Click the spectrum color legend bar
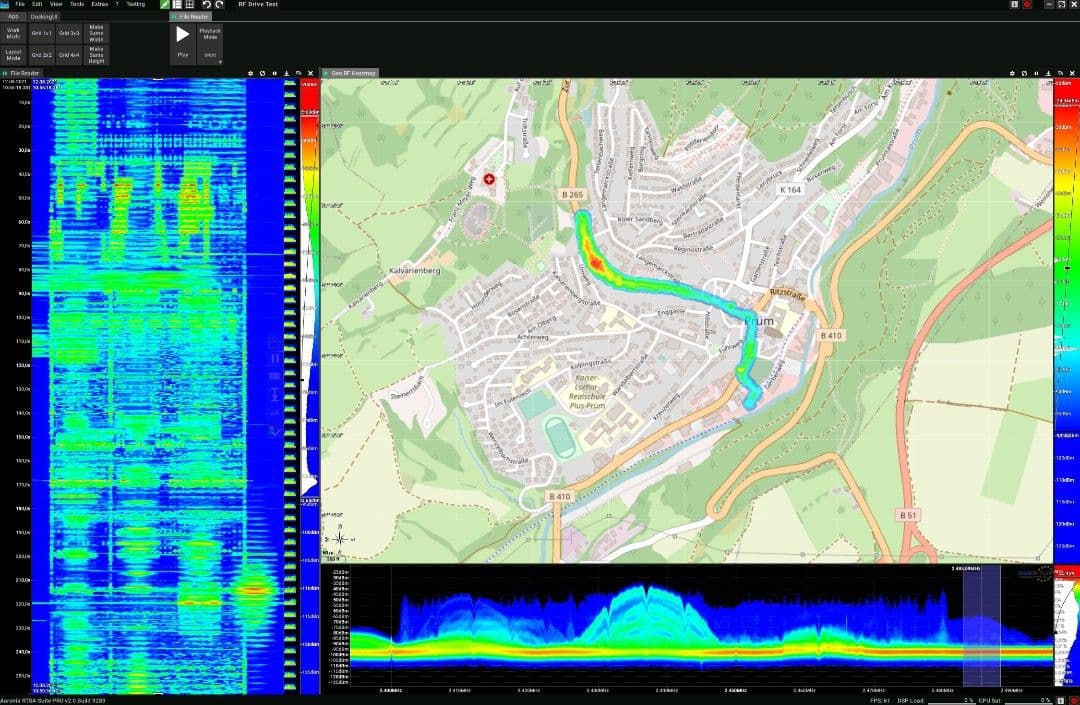Image resolution: width=1080 pixels, height=705 pixels. [1067, 627]
